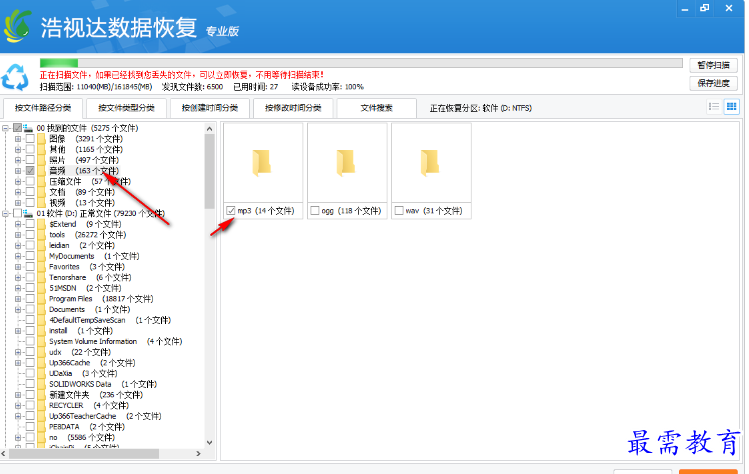Switch to the list view icon
The image size is (749, 474).
pos(714,107)
